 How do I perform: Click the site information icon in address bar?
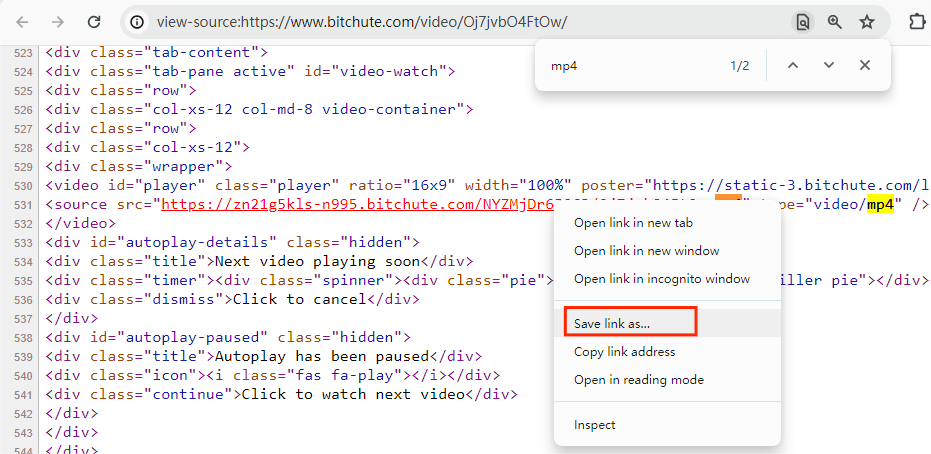138,21
